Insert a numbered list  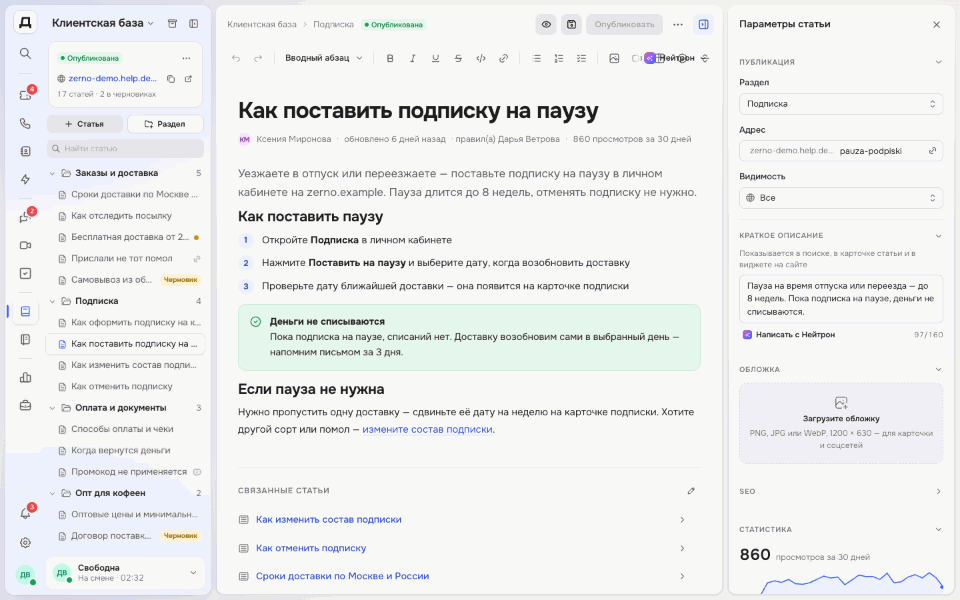(x=559, y=58)
